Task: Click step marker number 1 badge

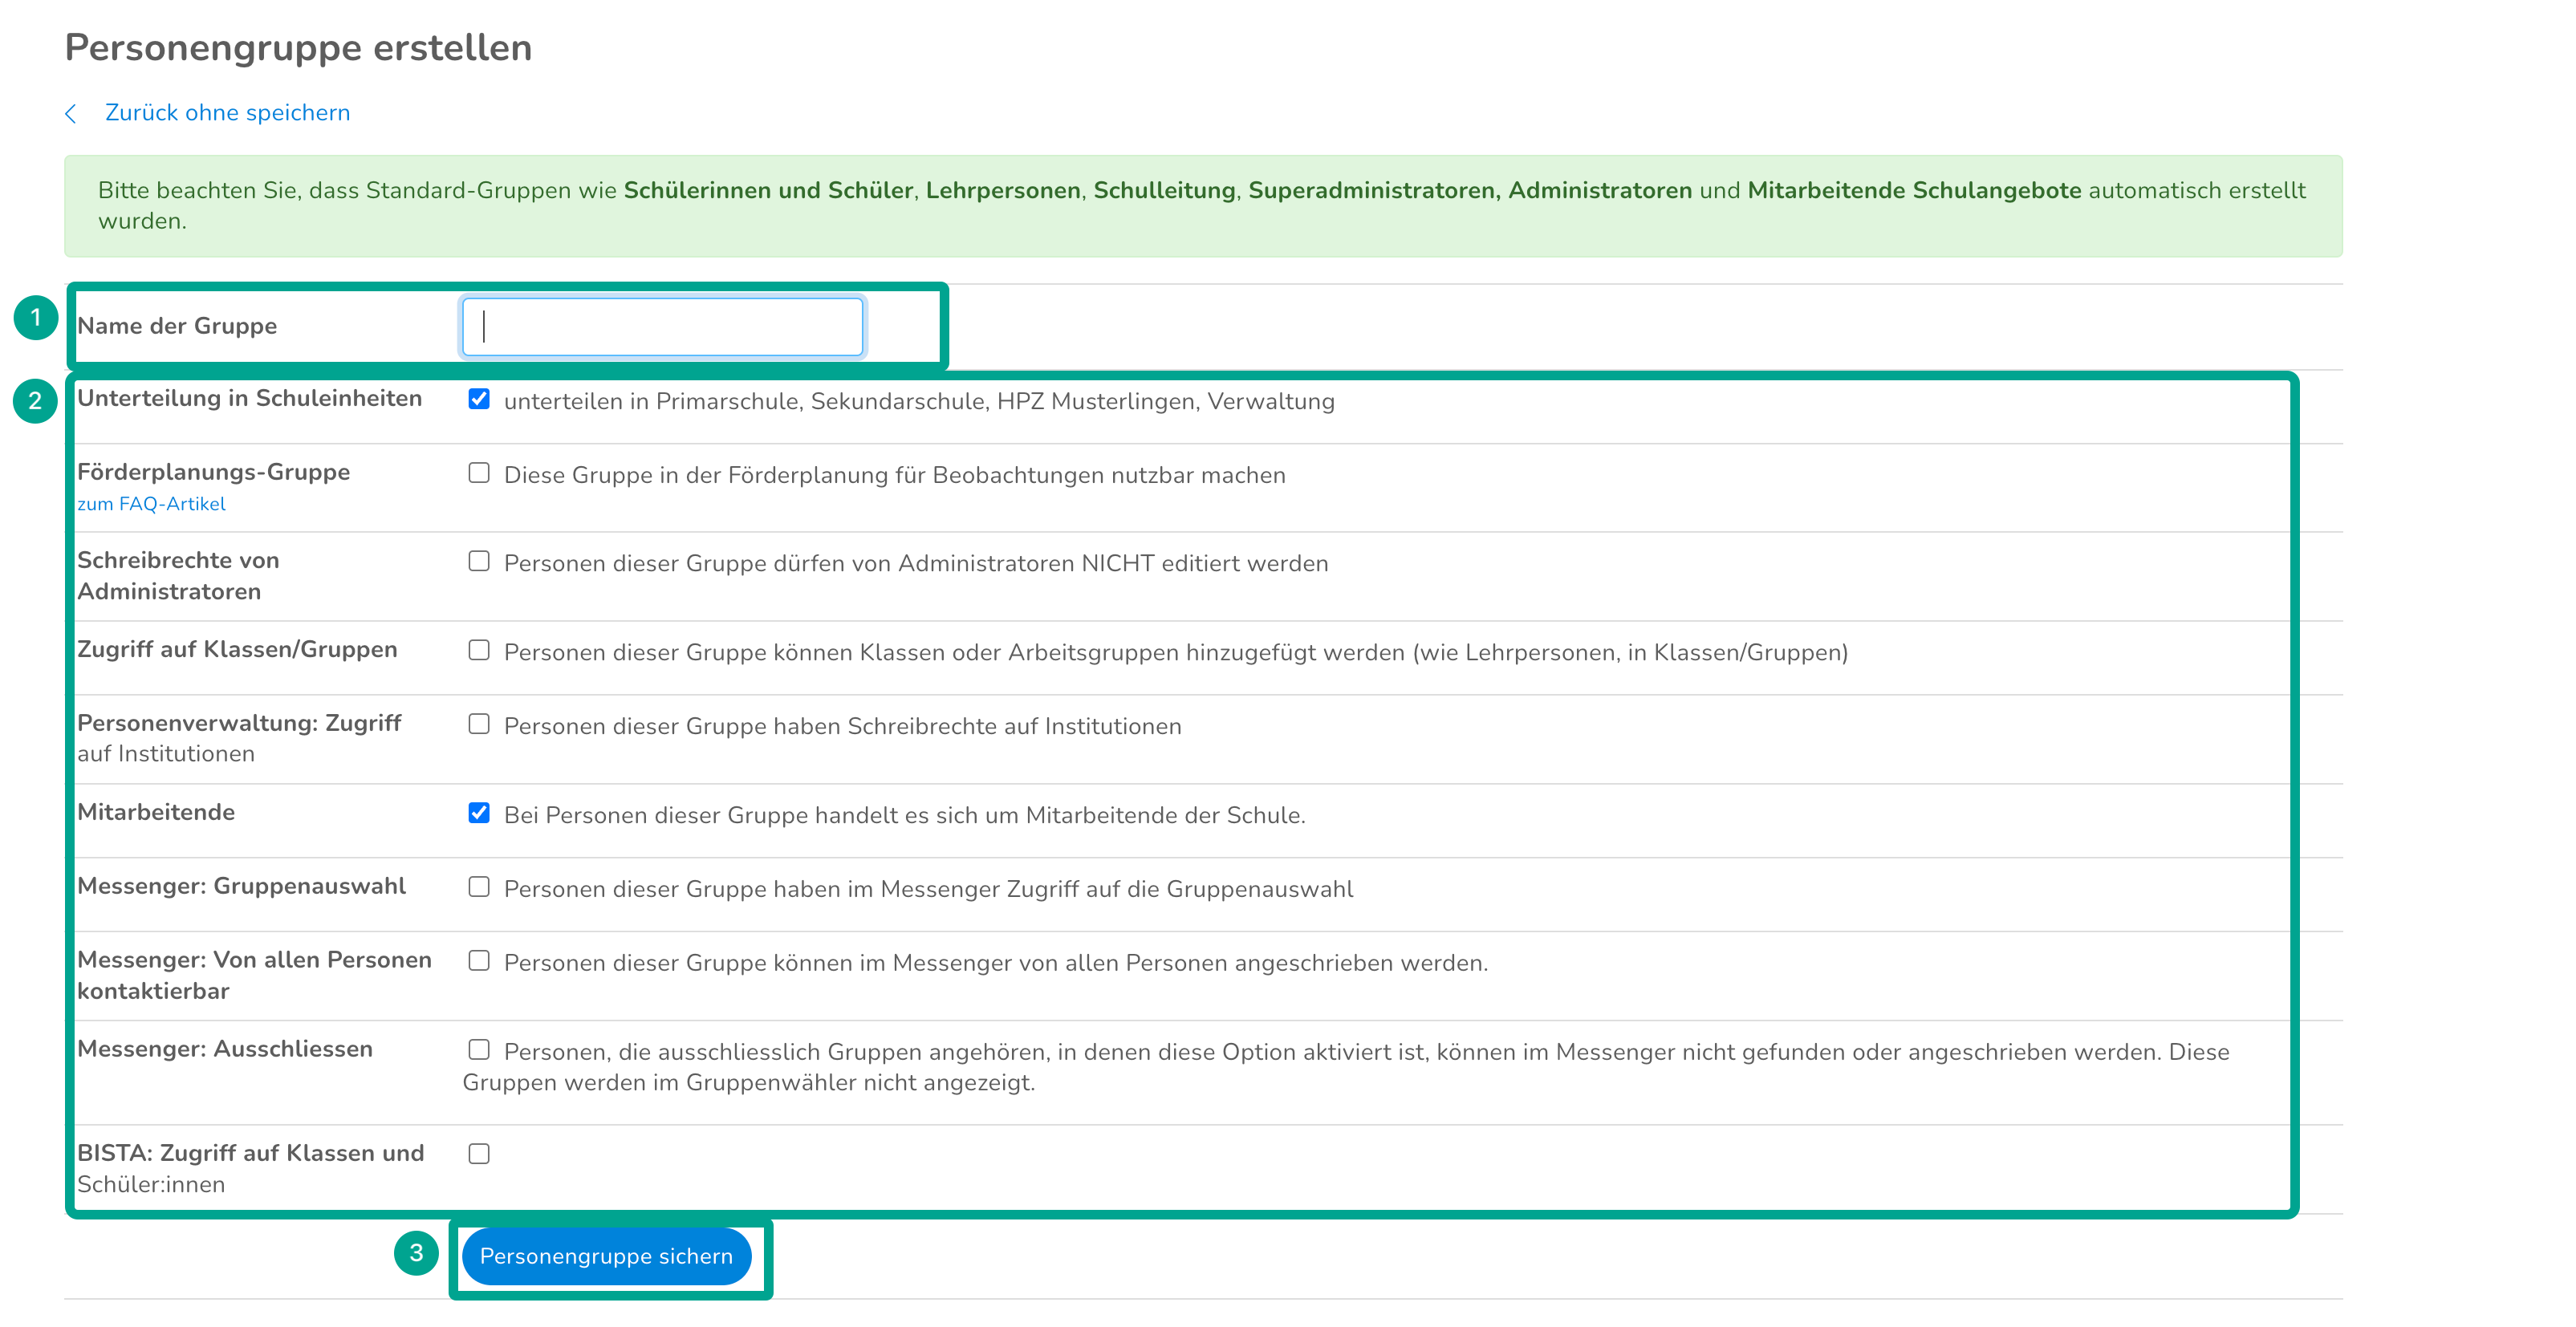Action: (x=36, y=318)
